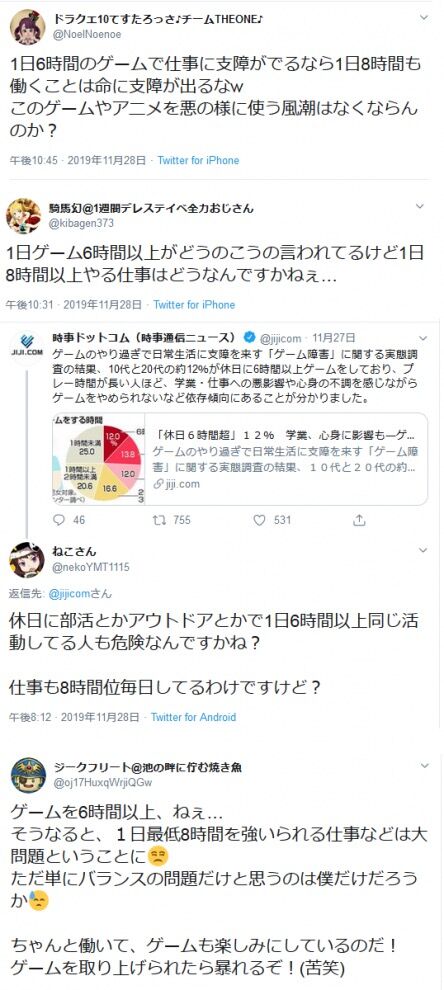Click the @jijicom reply-to mention link
The width and height of the screenshot is (444, 990).
[71, 593]
